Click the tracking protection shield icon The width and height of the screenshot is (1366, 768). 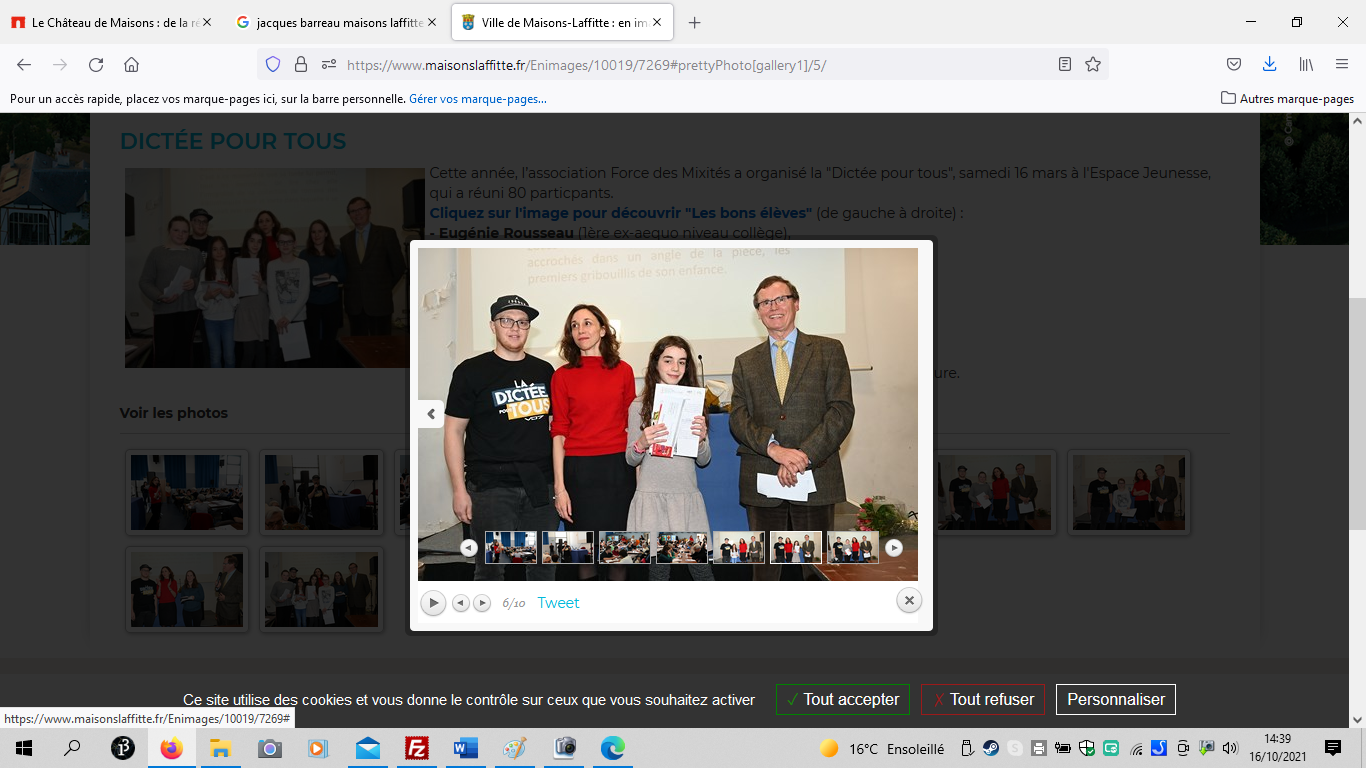pos(273,64)
